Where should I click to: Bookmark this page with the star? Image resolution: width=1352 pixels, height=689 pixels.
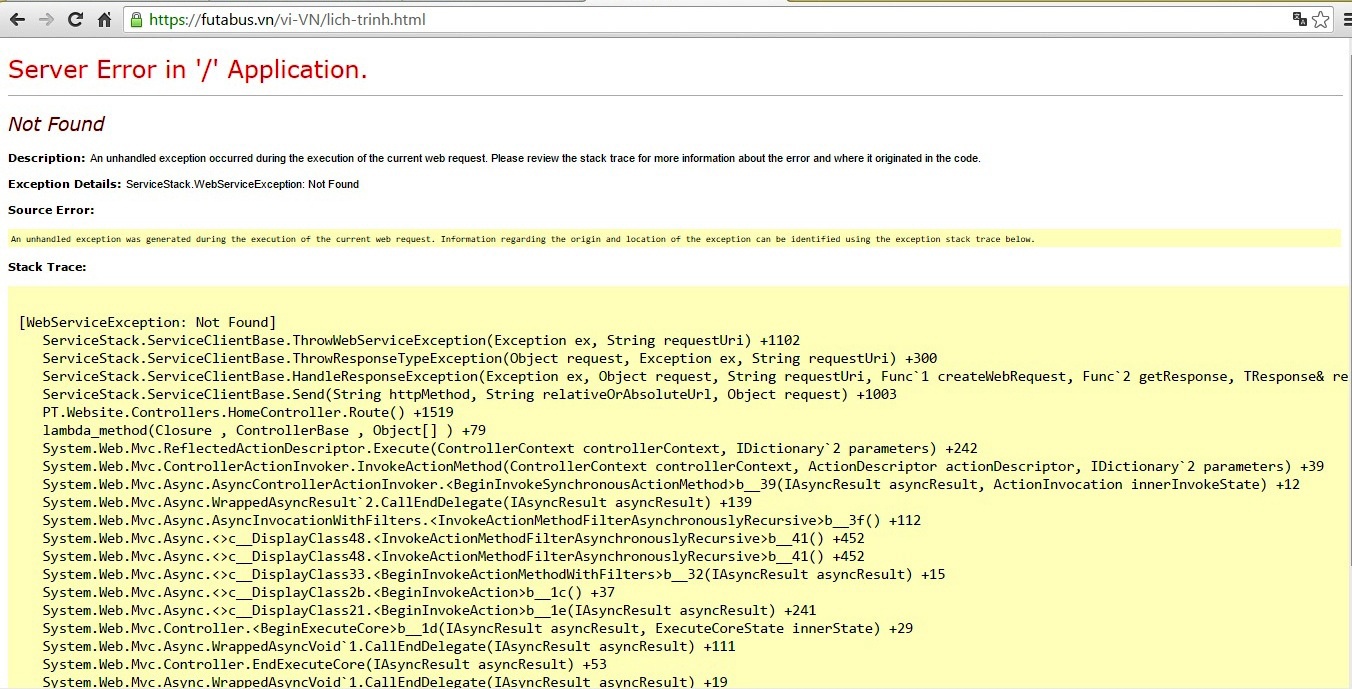coord(1320,20)
